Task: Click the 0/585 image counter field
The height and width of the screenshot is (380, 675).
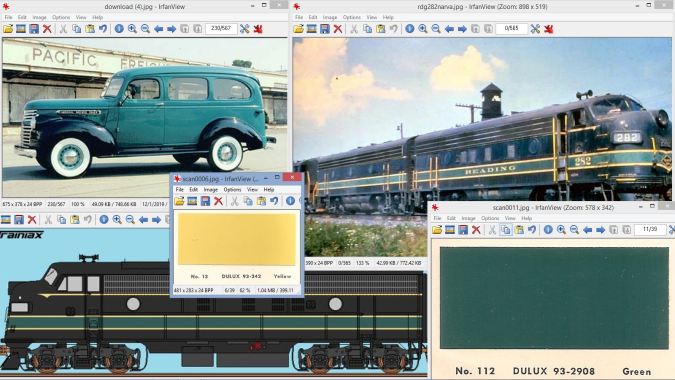Action: [511, 28]
